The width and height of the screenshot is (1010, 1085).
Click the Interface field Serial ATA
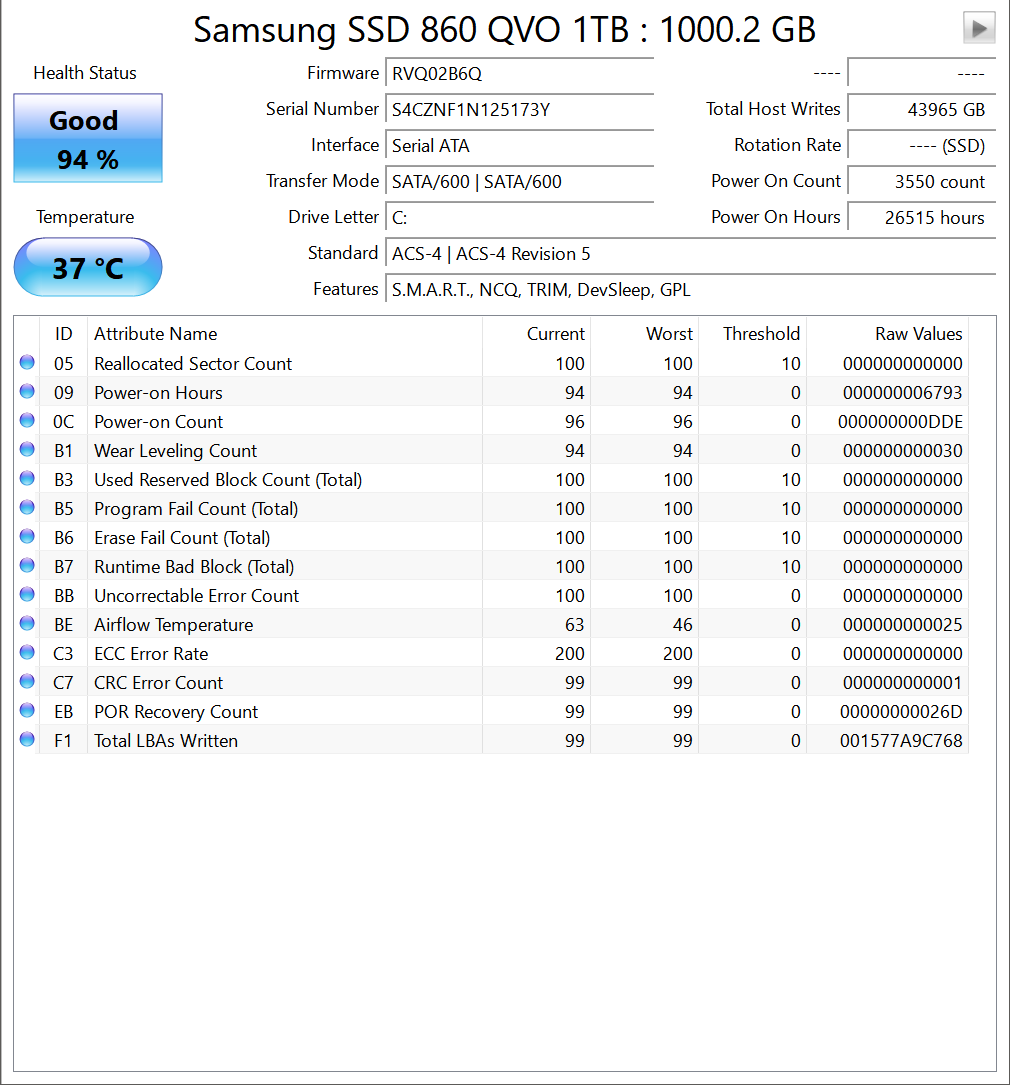click(520, 145)
